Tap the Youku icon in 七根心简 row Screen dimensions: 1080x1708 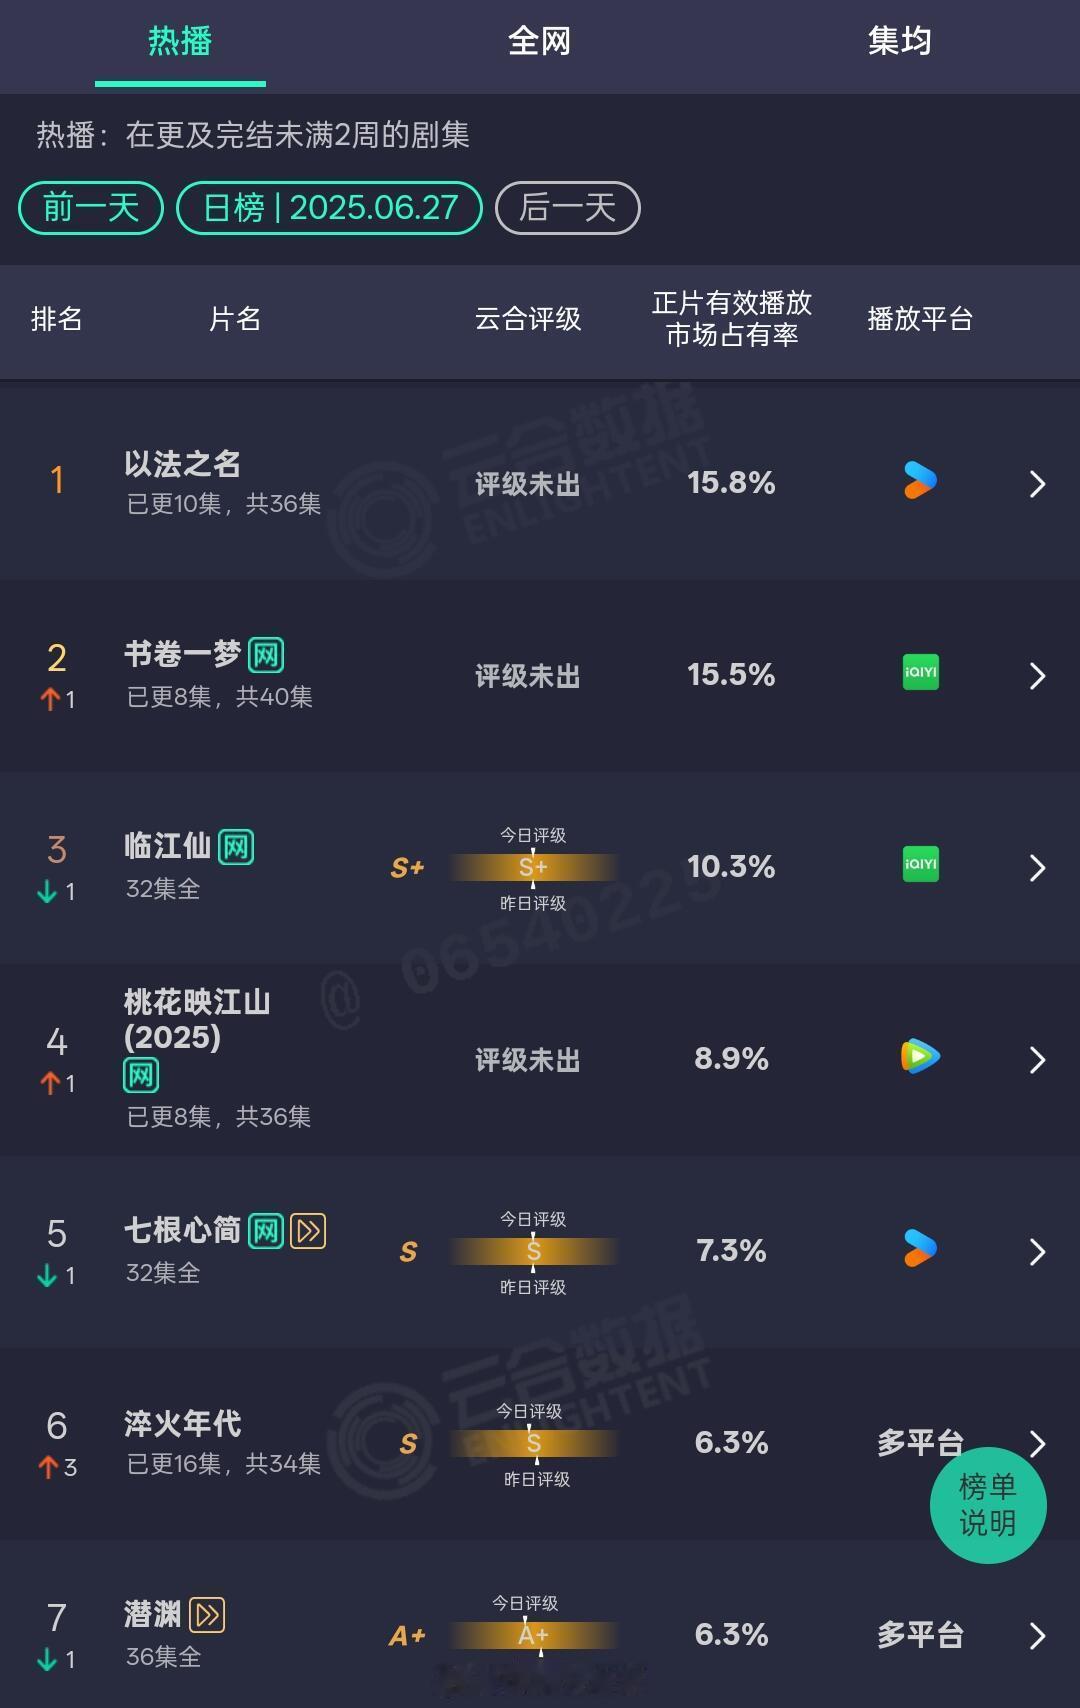(920, 1249)
